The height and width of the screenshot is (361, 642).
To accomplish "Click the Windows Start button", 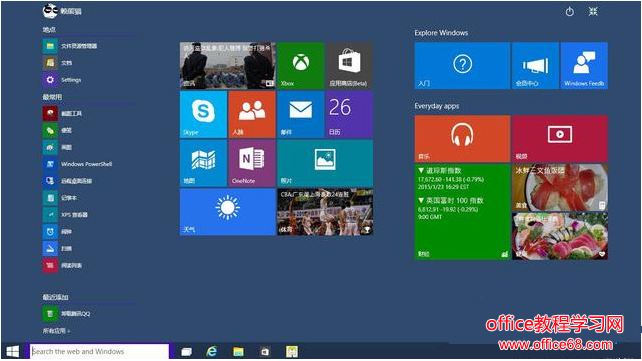I will click(x=13, y=351).
